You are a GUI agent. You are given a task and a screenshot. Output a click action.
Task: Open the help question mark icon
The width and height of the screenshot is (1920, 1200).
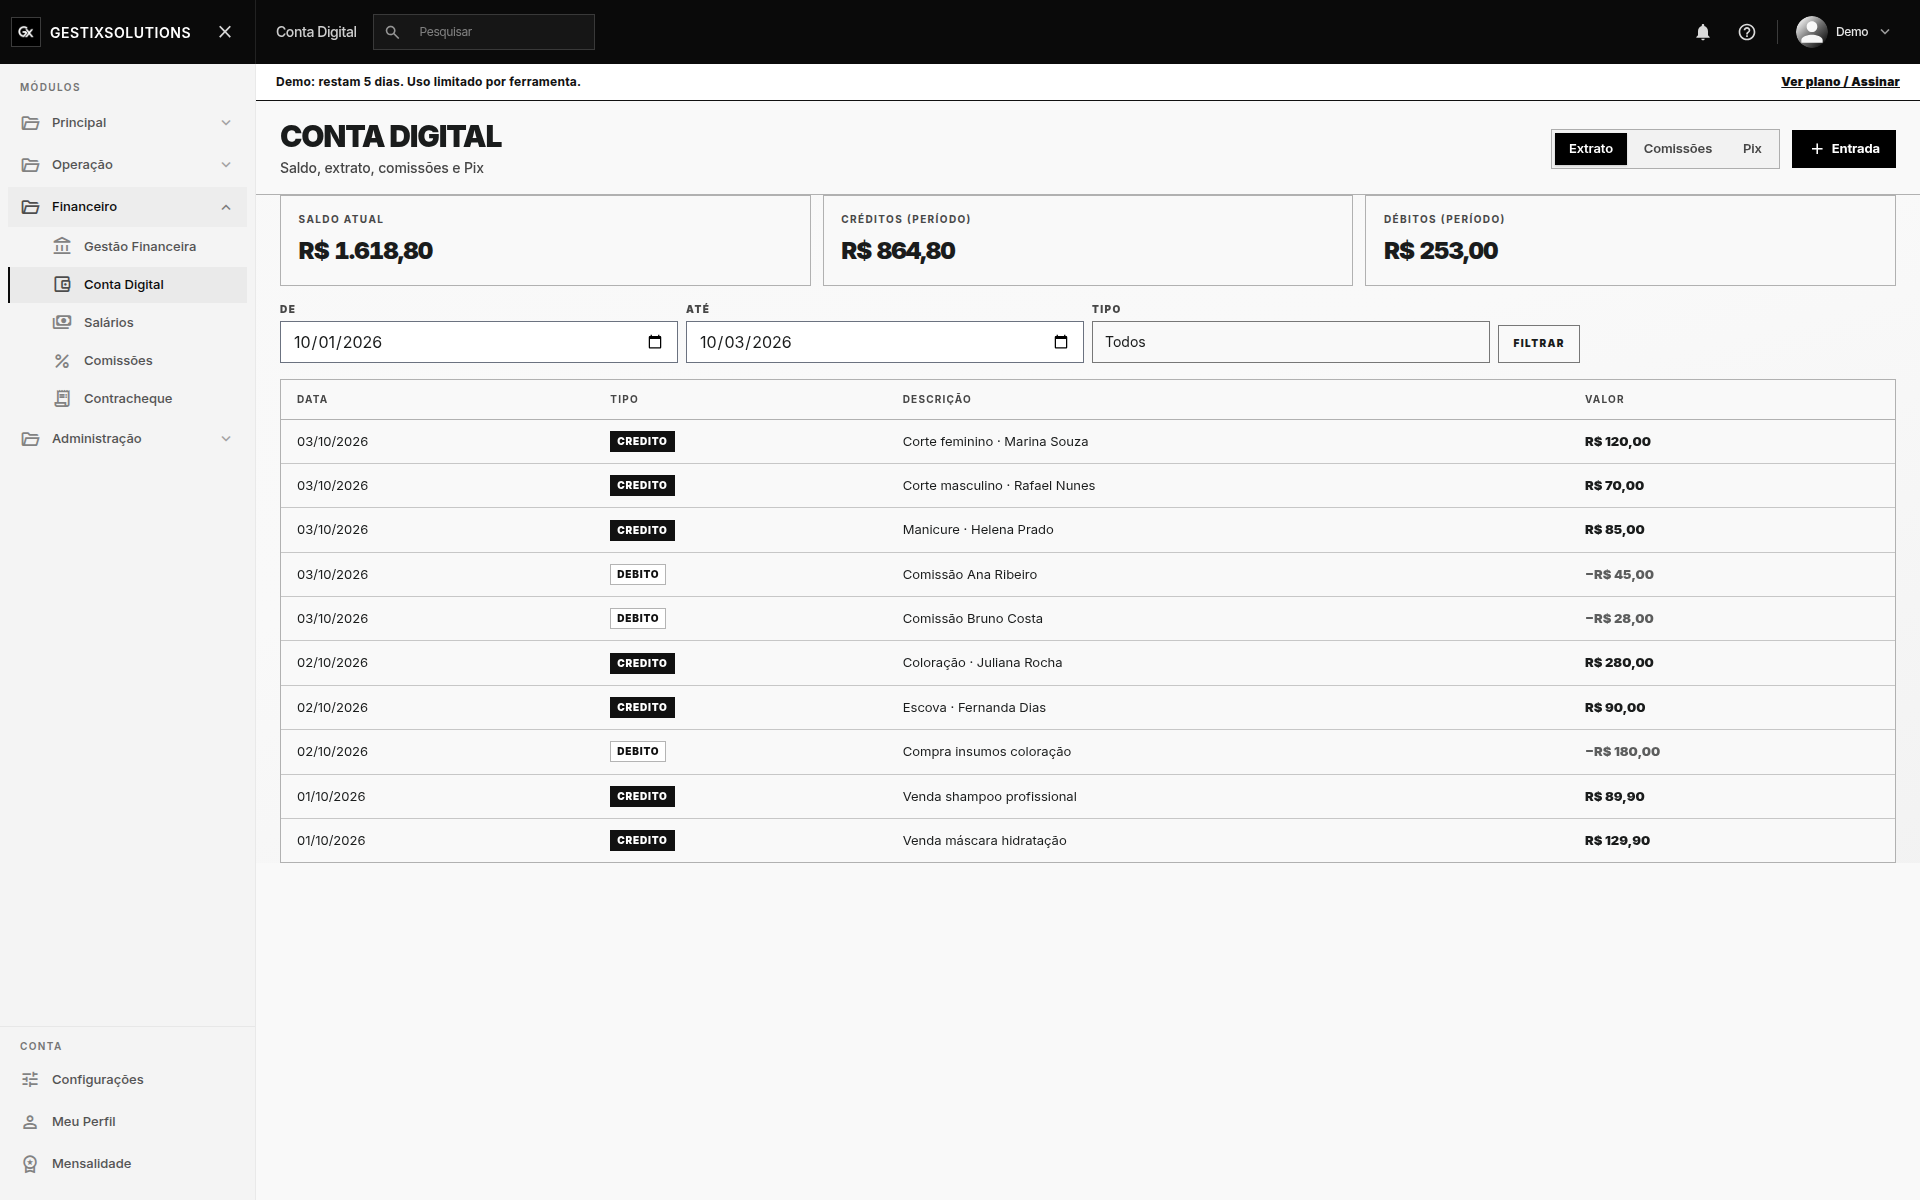click(x=1747, y=32)
